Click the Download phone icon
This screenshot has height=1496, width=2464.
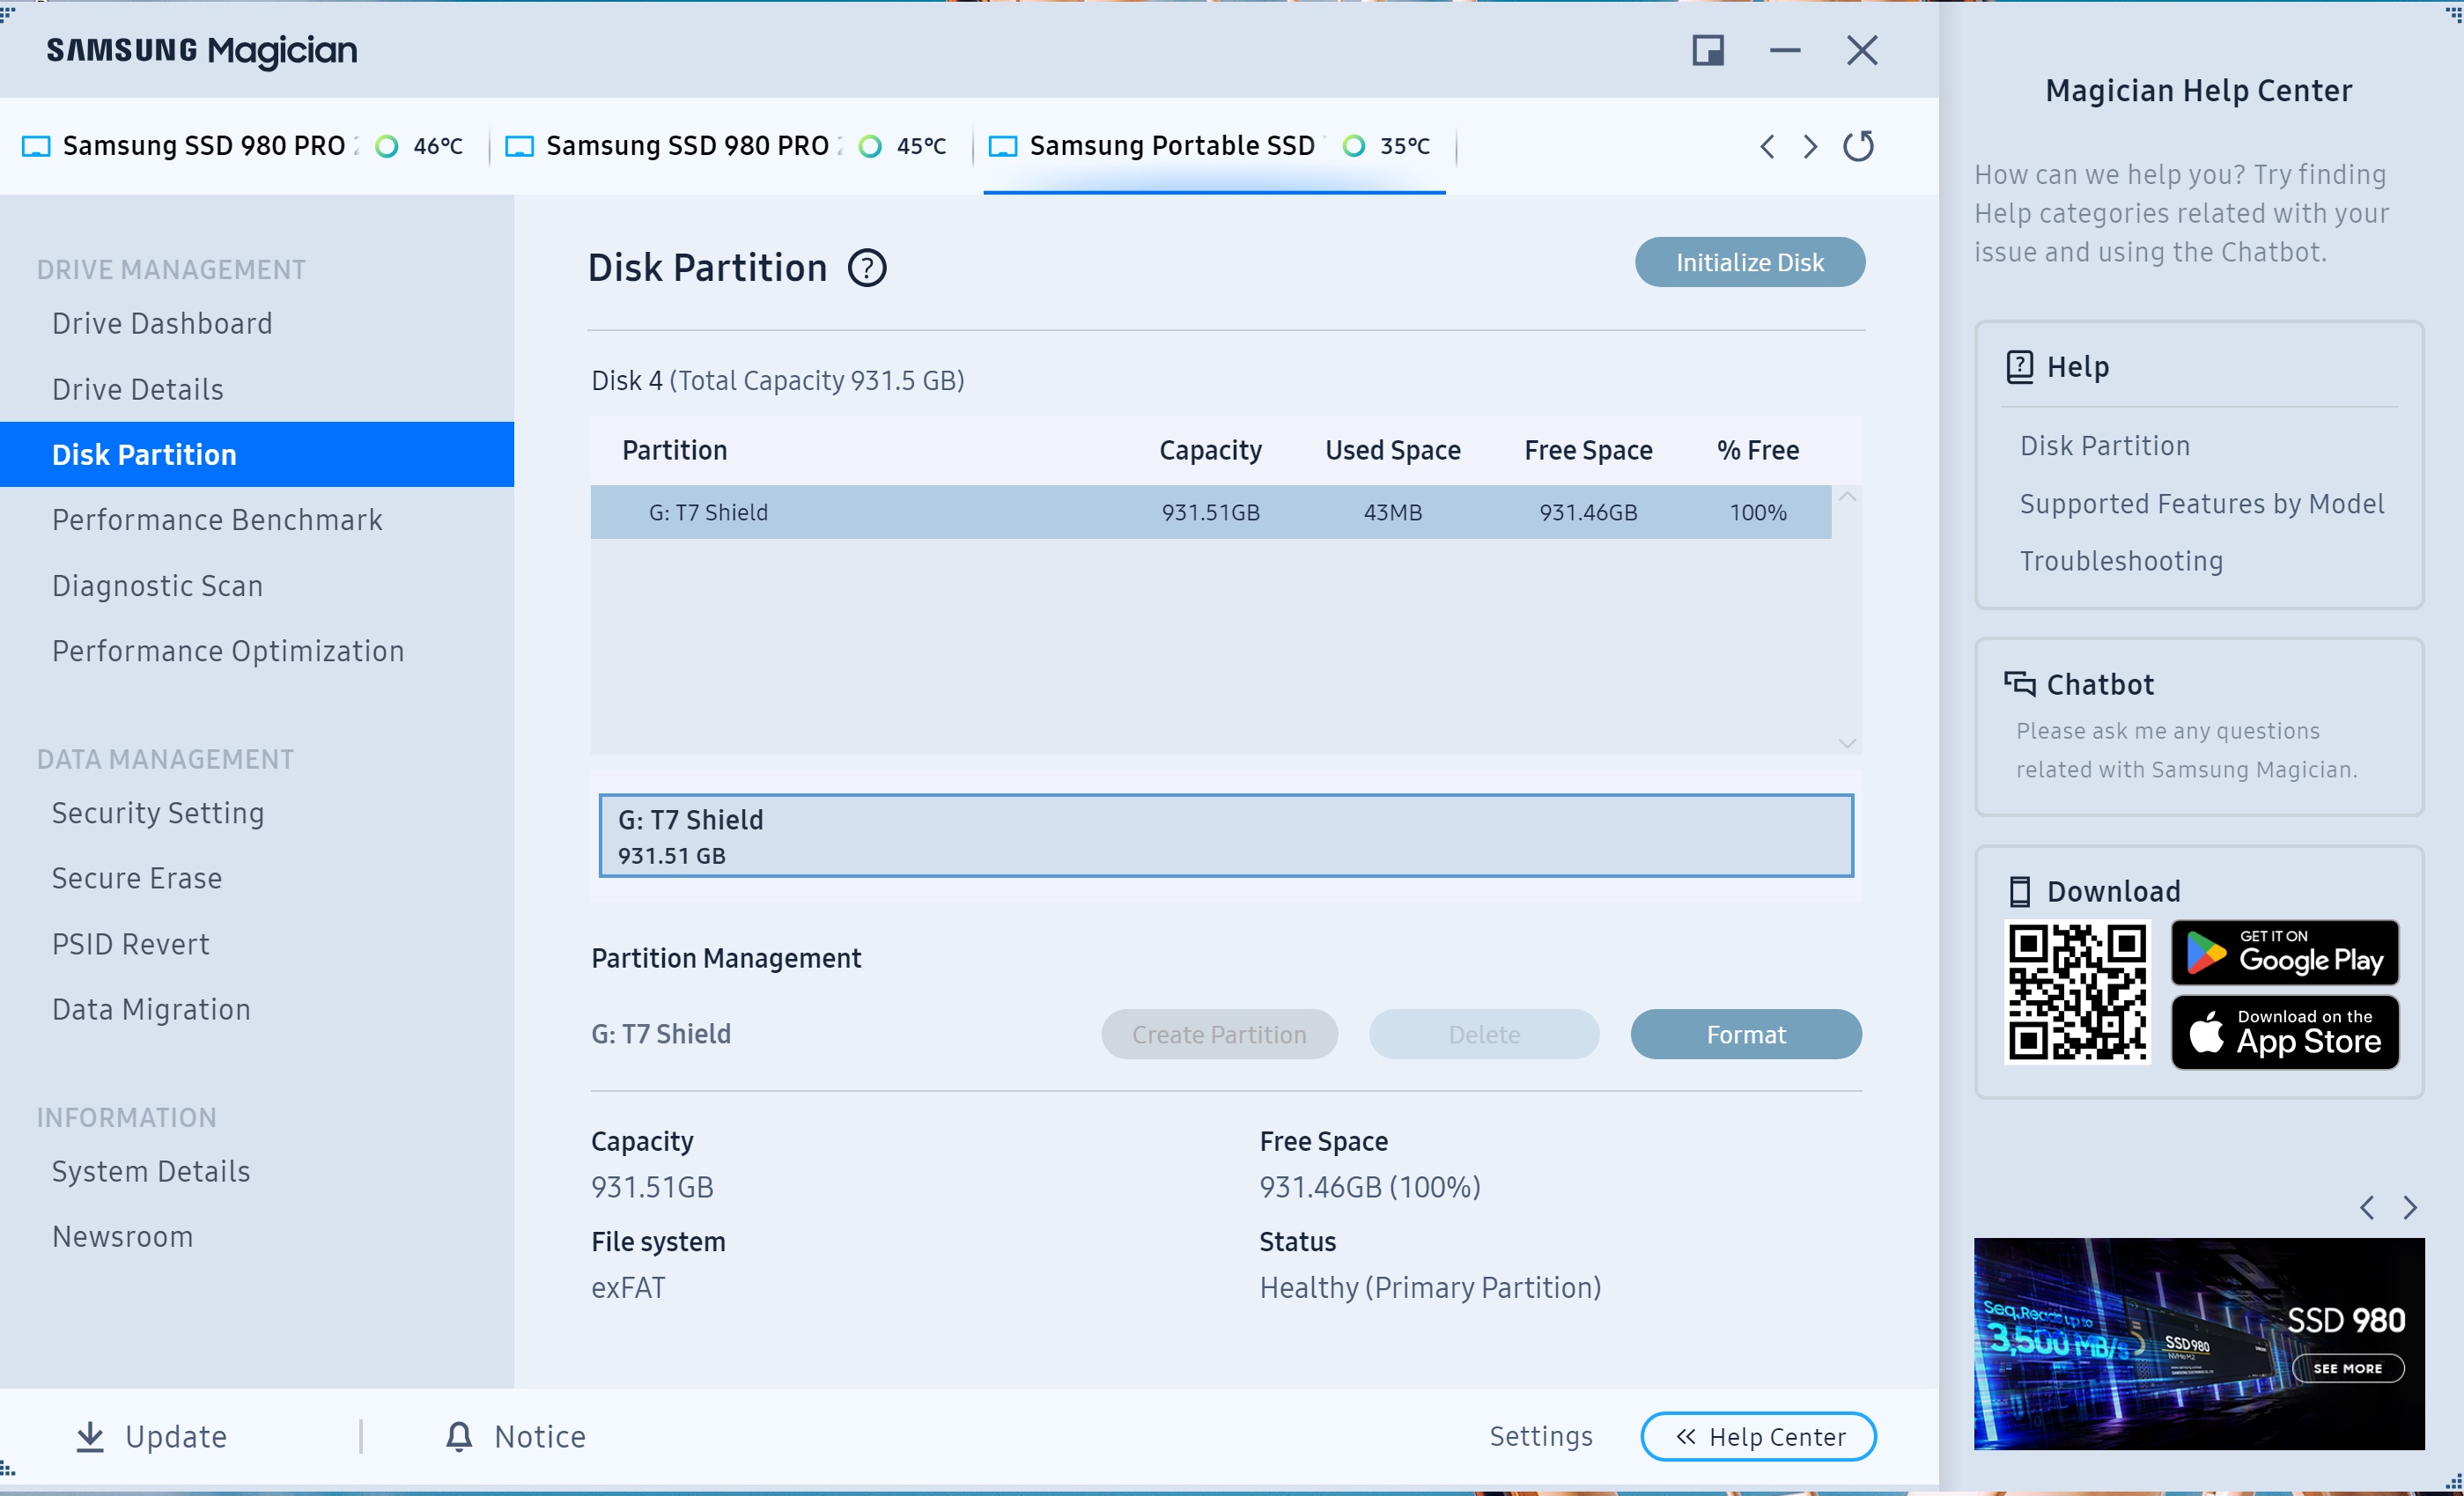(2019, 891)
